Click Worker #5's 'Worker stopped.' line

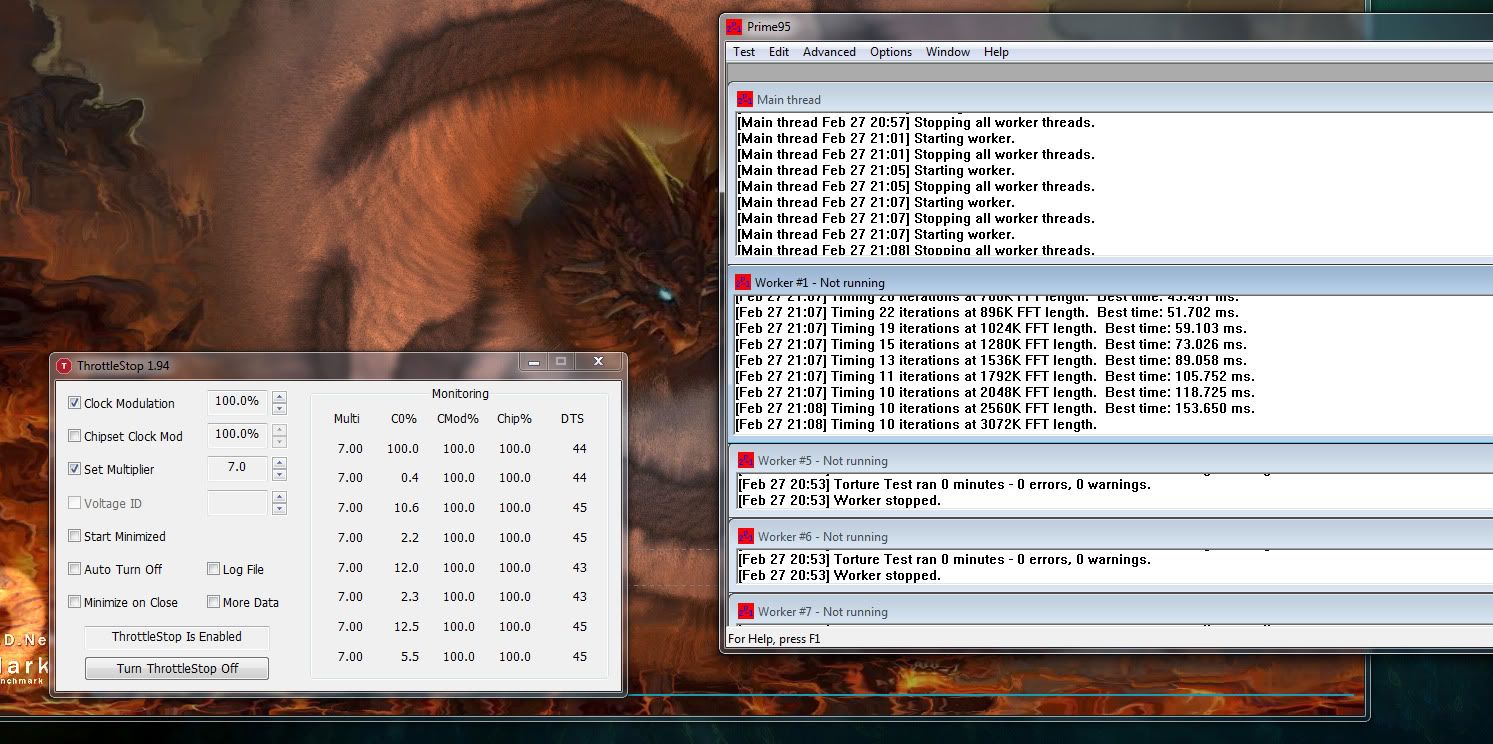point(840,501)
